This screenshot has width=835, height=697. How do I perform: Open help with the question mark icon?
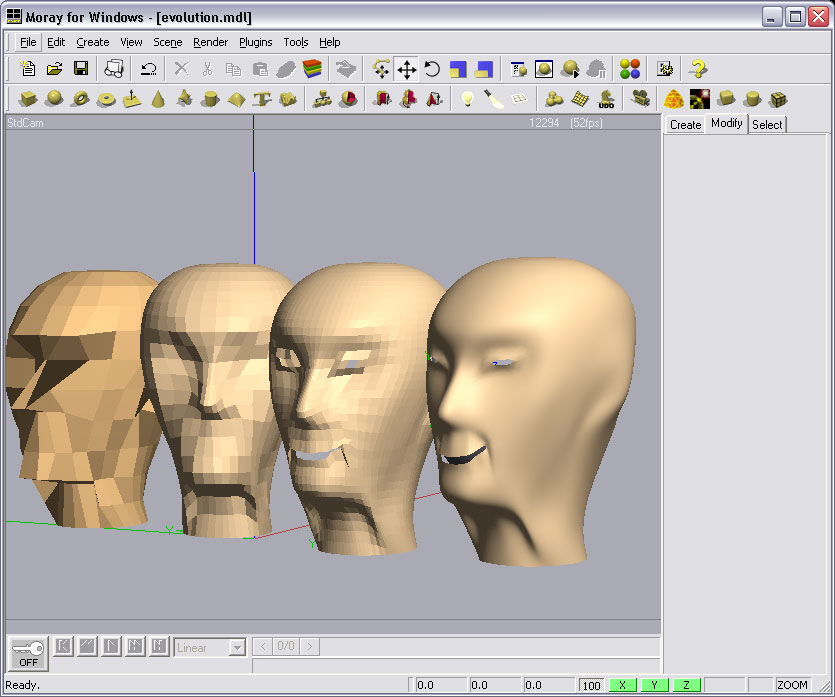click(x=698, y=68)
